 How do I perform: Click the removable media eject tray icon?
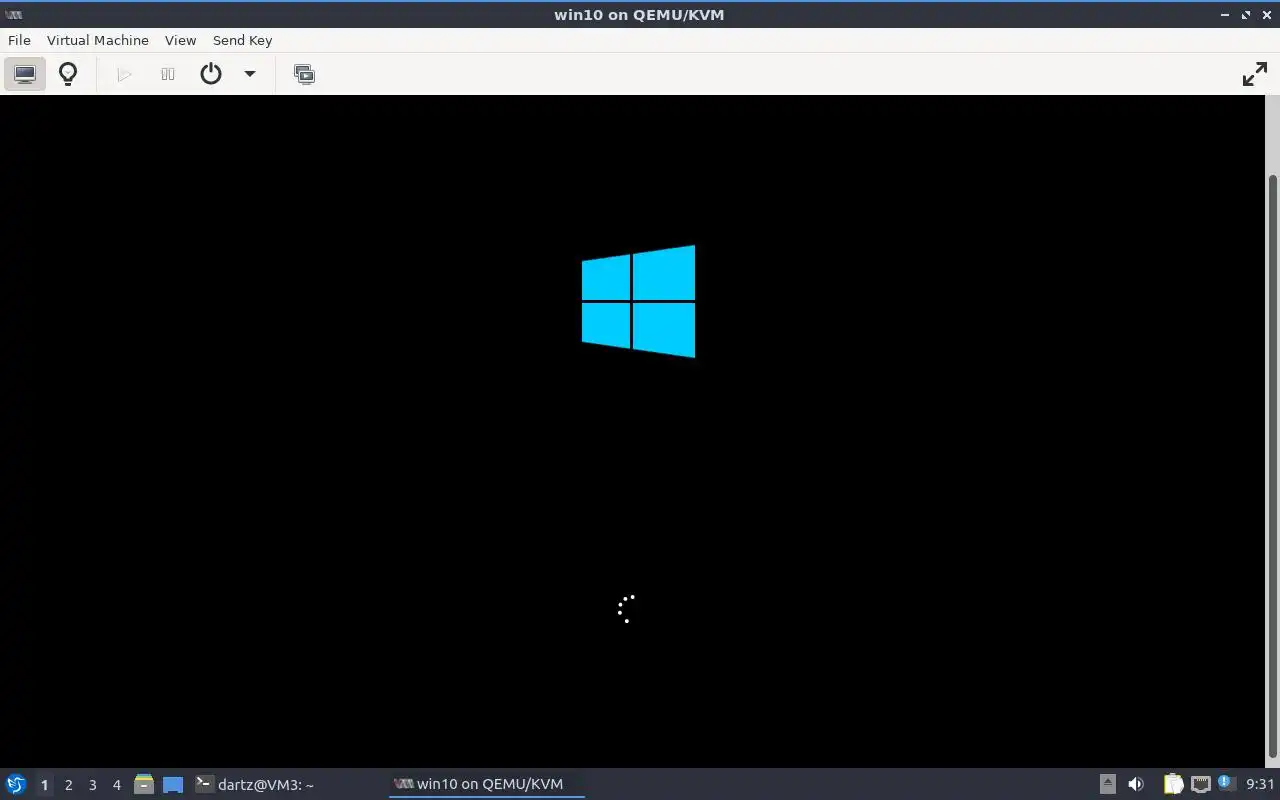click(x=1107, y=784)
